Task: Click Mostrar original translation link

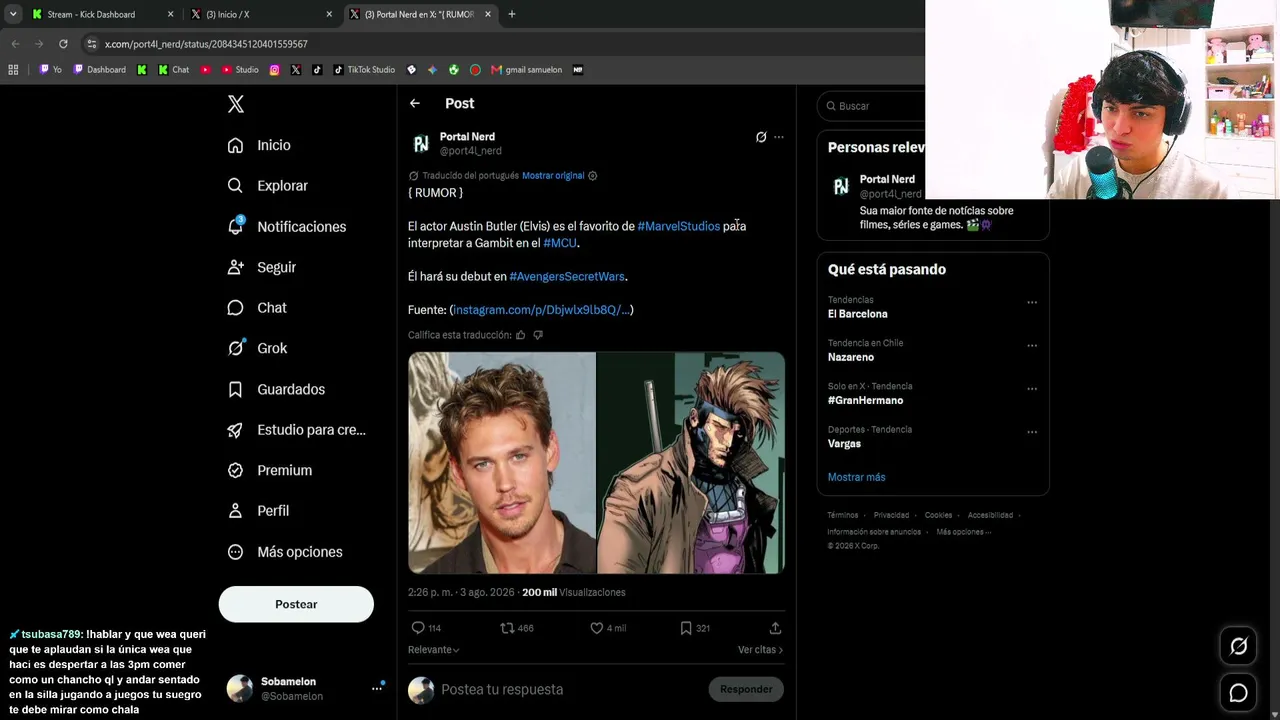Action: coord(553,176)
